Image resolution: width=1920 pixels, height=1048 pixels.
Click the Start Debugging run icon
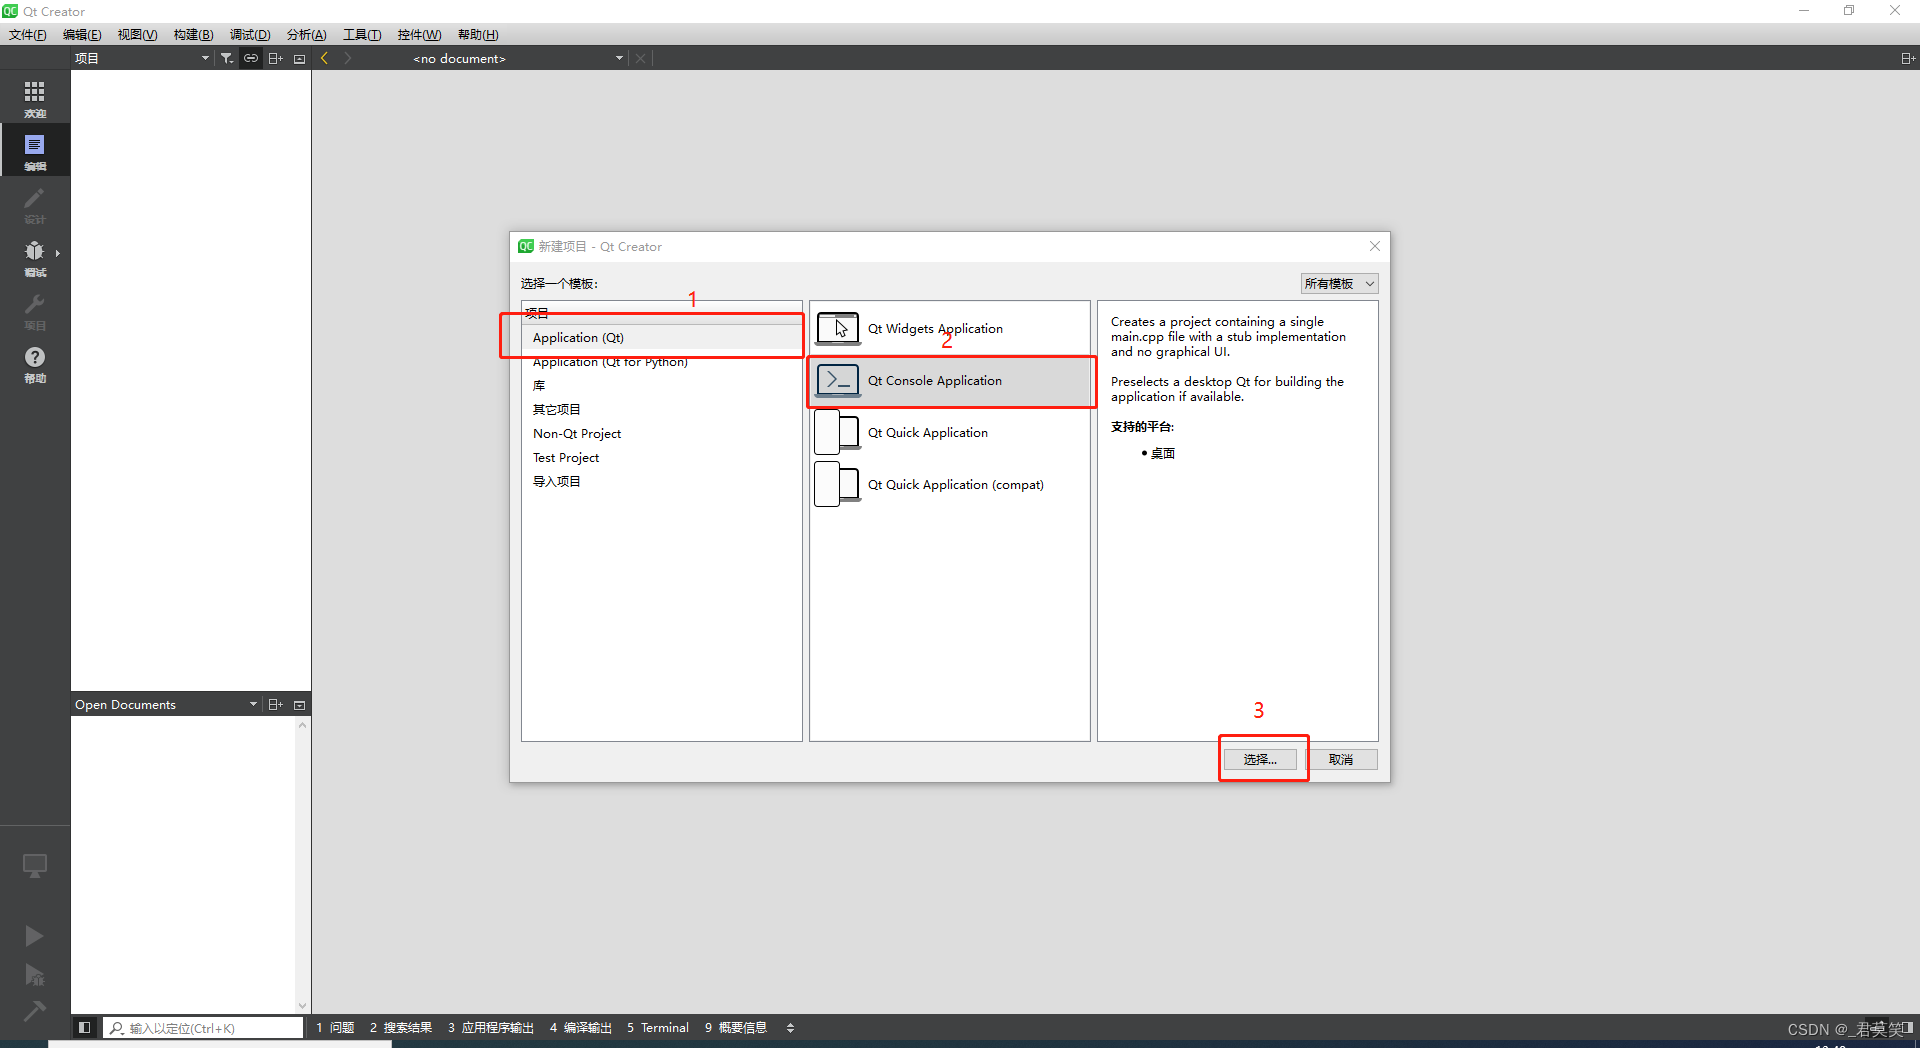click(34, 975)
